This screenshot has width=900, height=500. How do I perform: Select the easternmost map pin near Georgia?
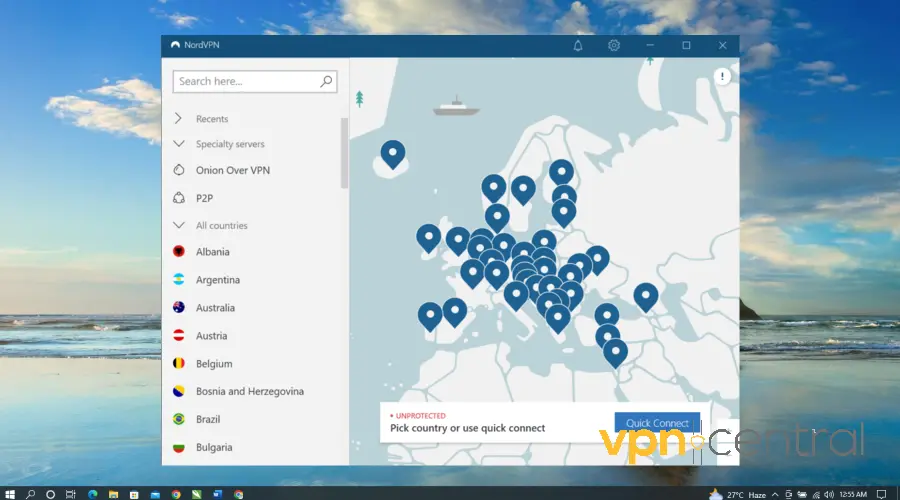646,297
